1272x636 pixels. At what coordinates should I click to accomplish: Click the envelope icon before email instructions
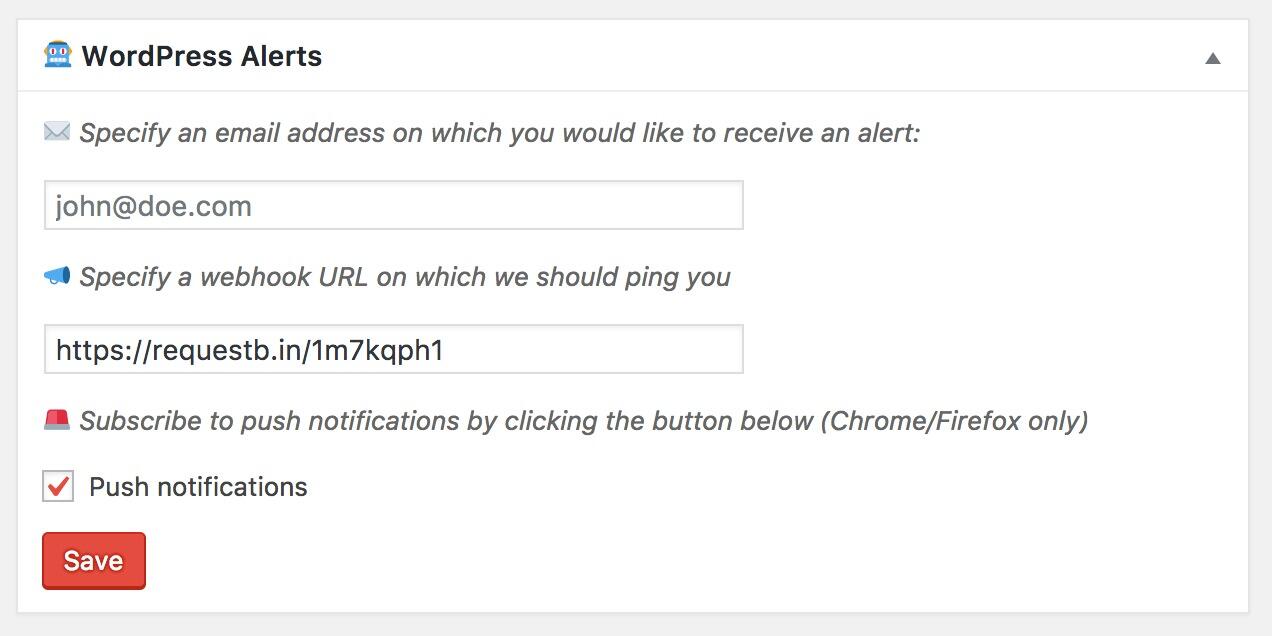57,132
